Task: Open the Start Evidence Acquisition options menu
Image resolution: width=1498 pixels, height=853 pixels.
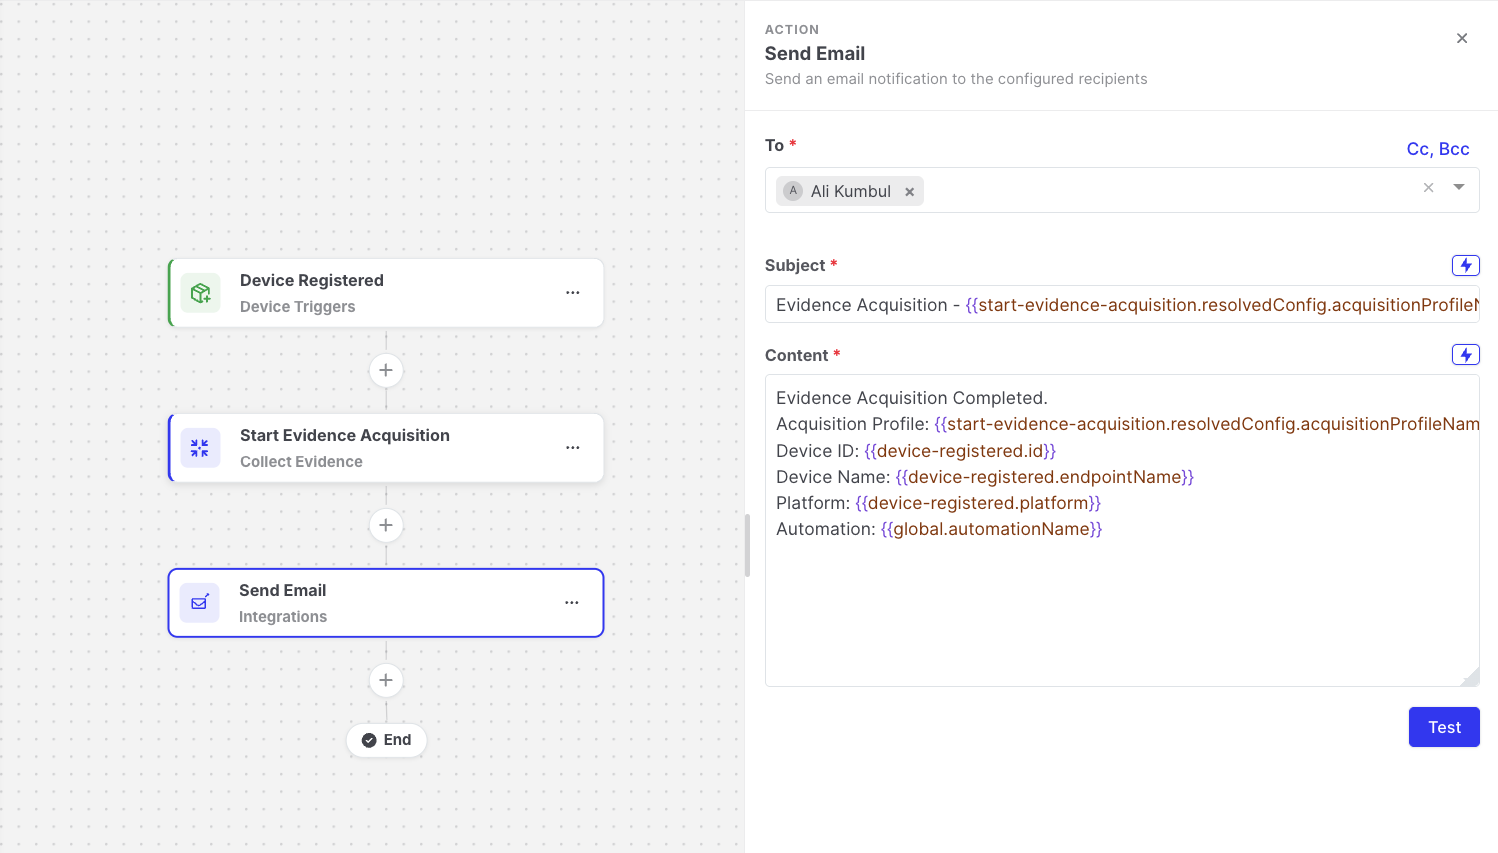Action: (573, 448)
